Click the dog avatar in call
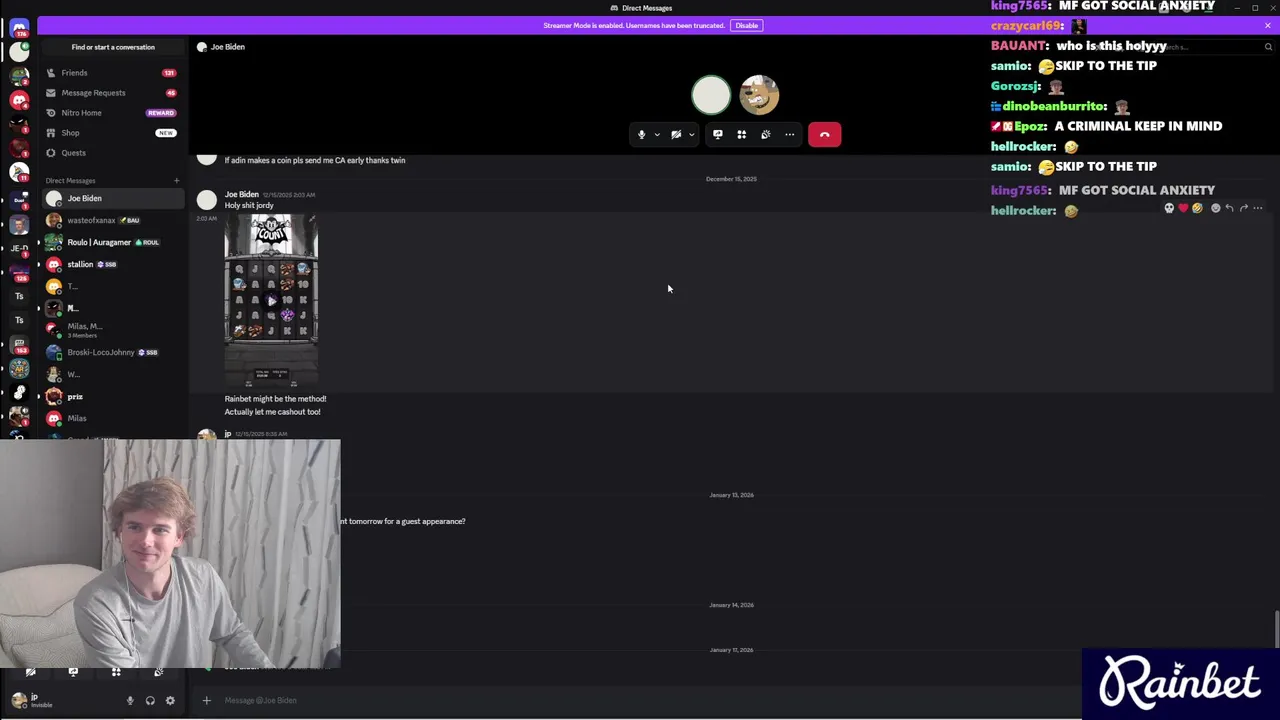1280x720 pixels. [x=759, y=95]
